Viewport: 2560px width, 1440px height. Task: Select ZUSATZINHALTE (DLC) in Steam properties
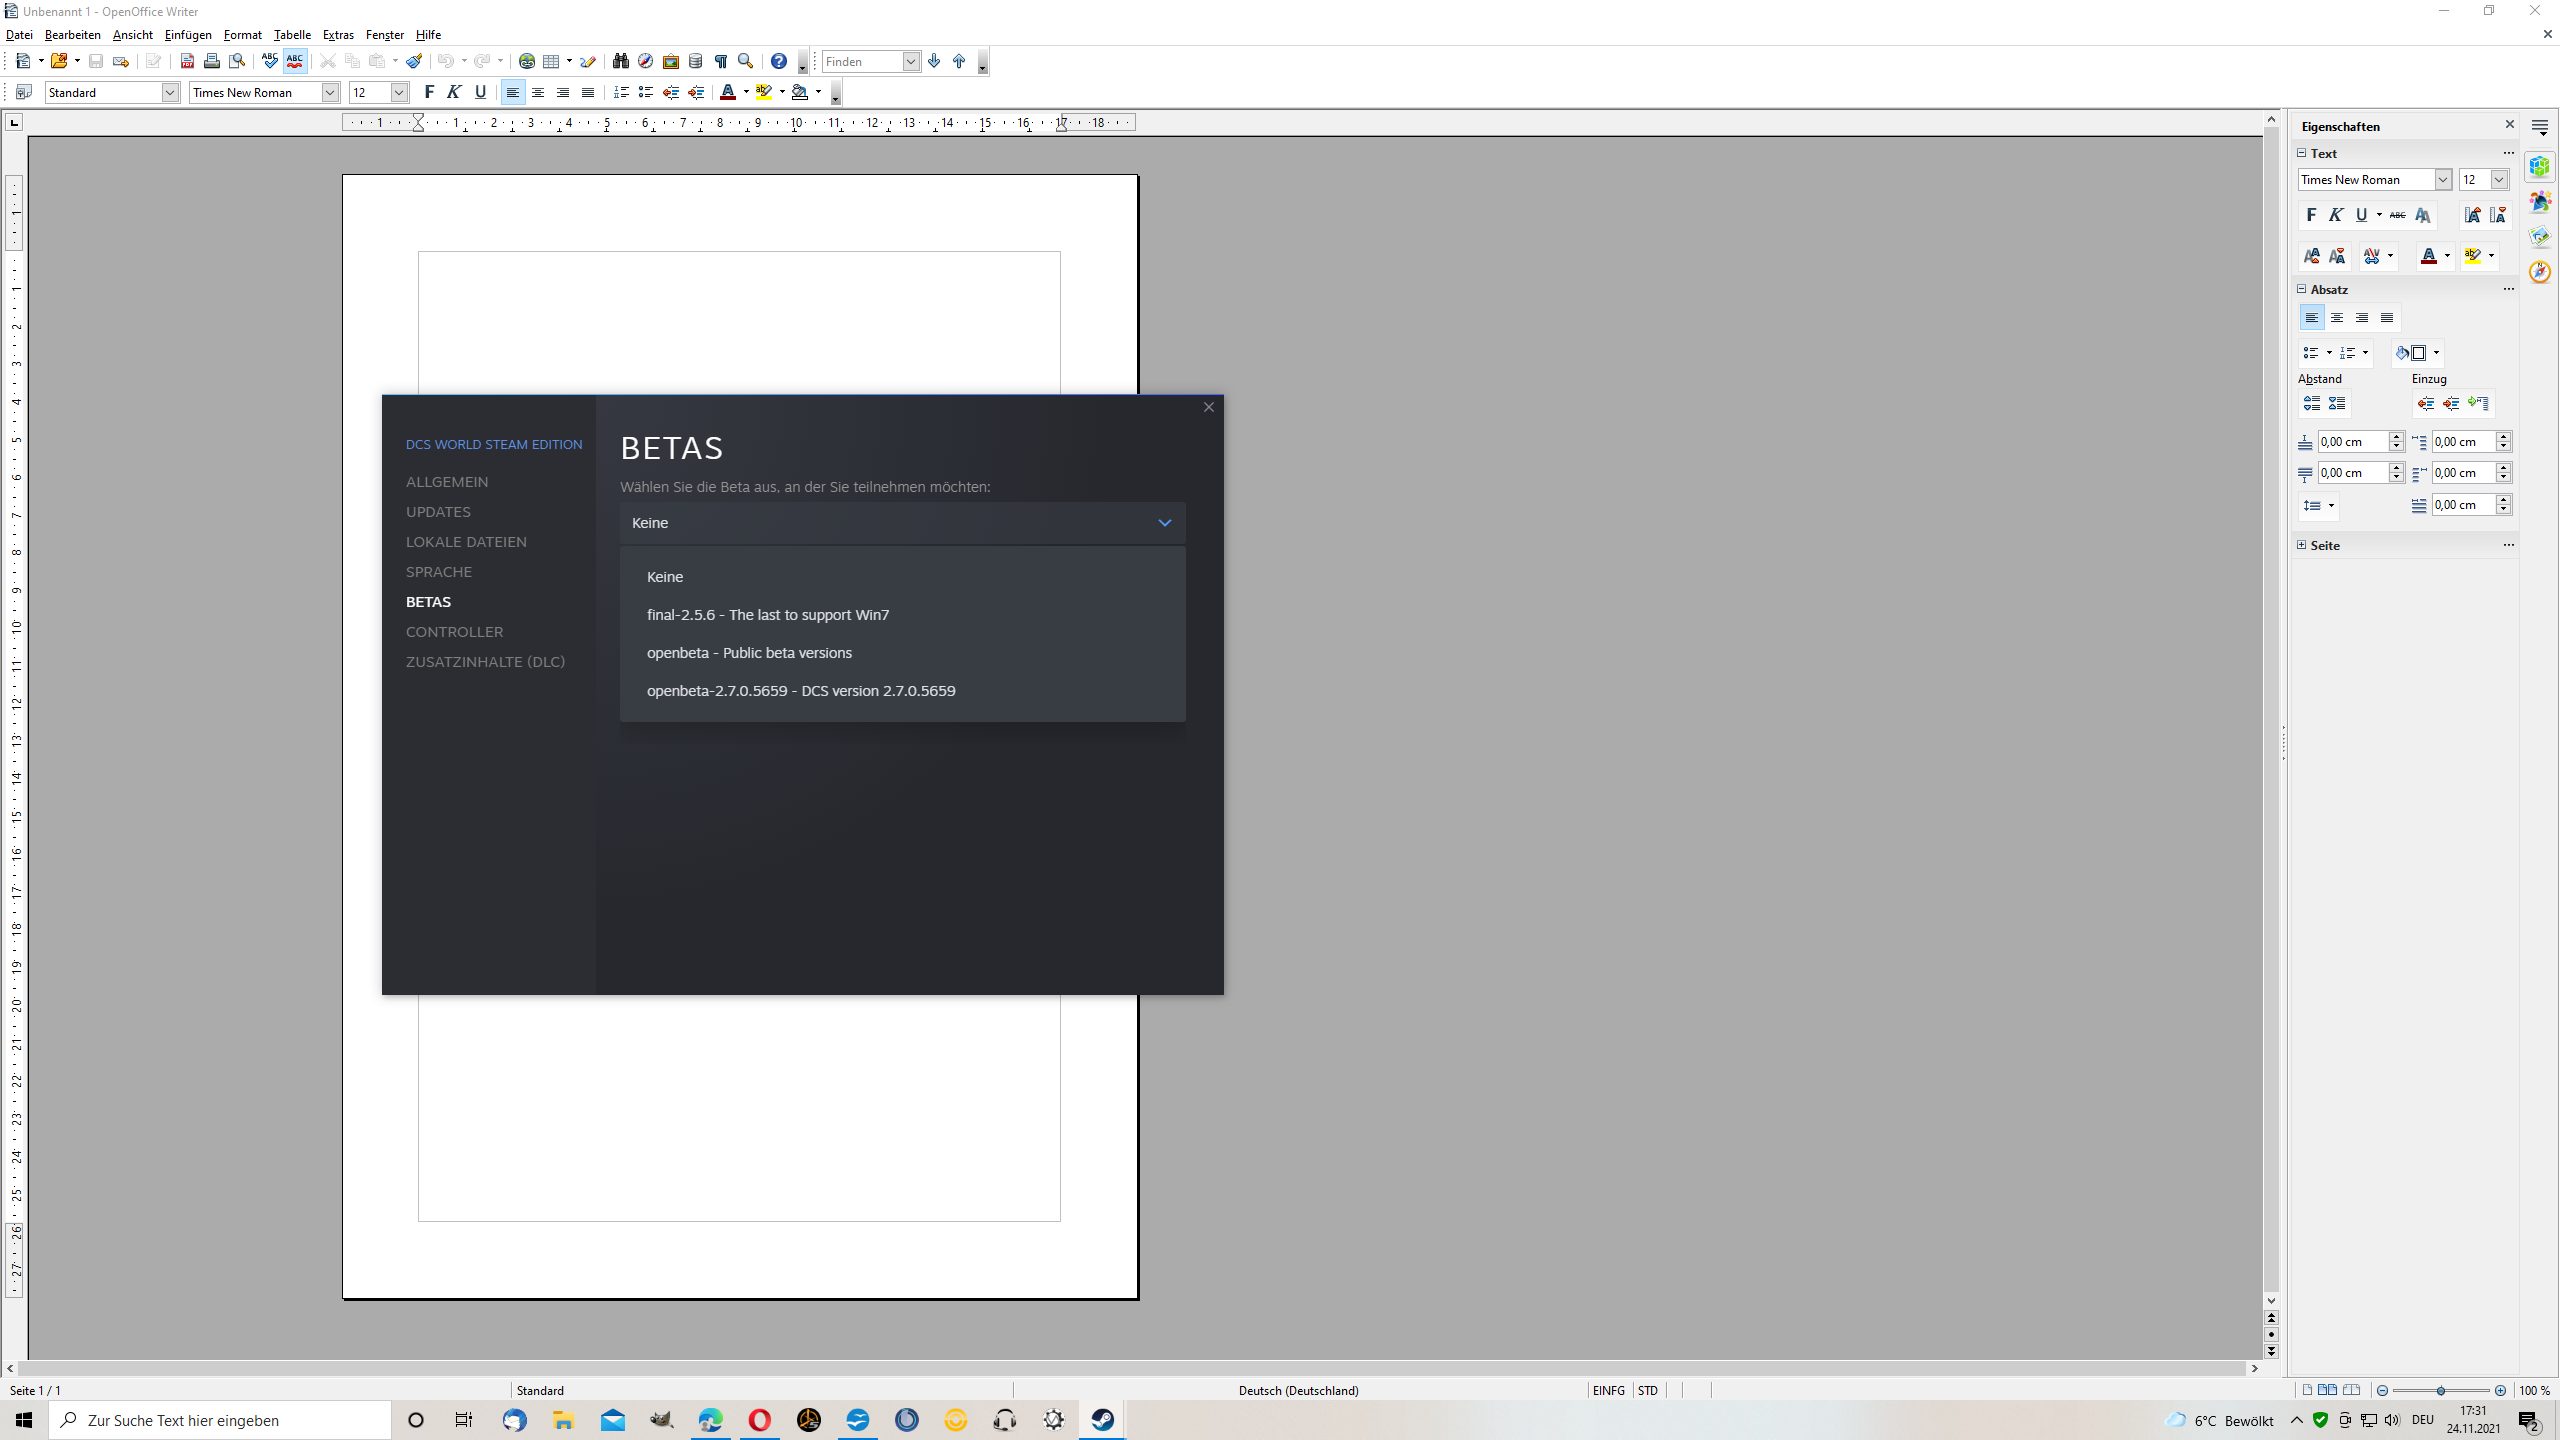485,662
